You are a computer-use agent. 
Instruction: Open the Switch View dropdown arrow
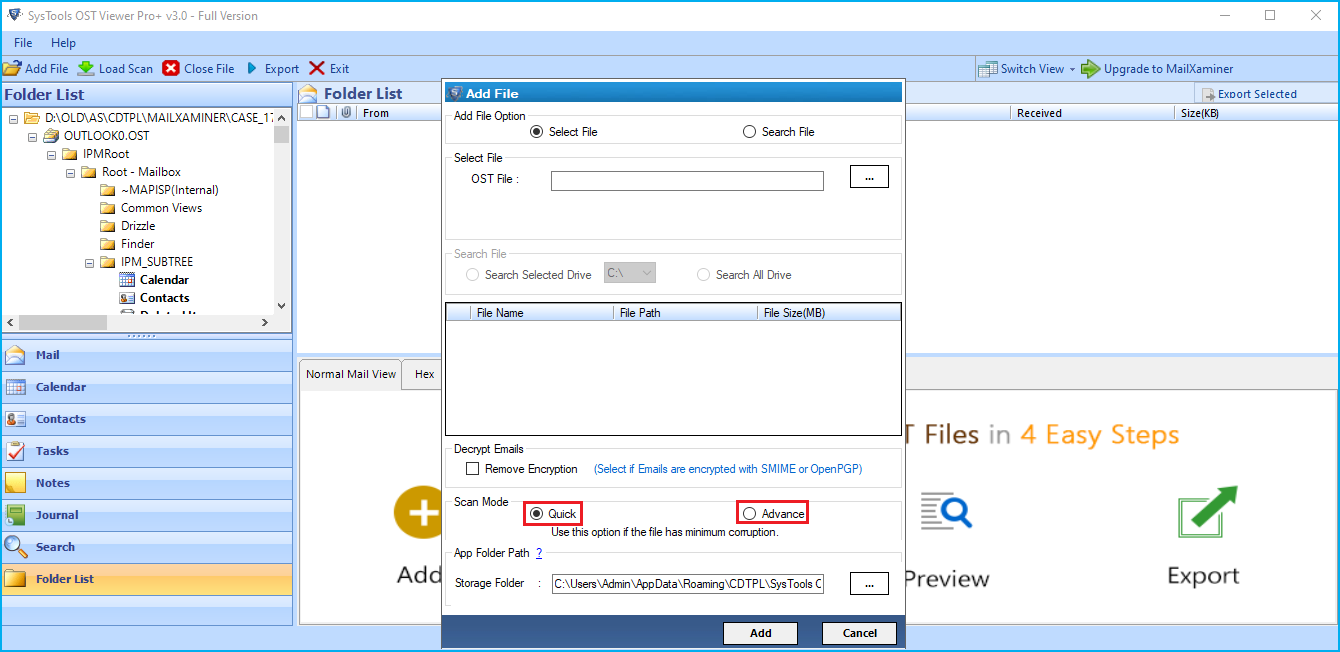pos(1072,69)
